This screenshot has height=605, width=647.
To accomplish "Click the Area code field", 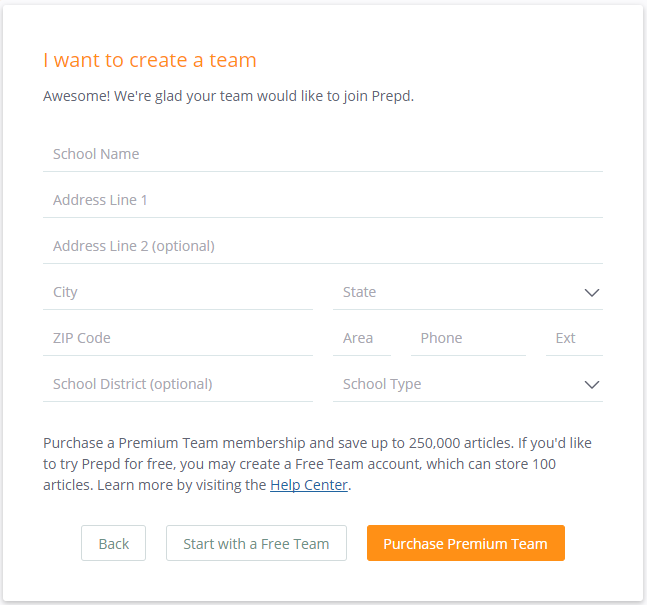I will (362, 338).
